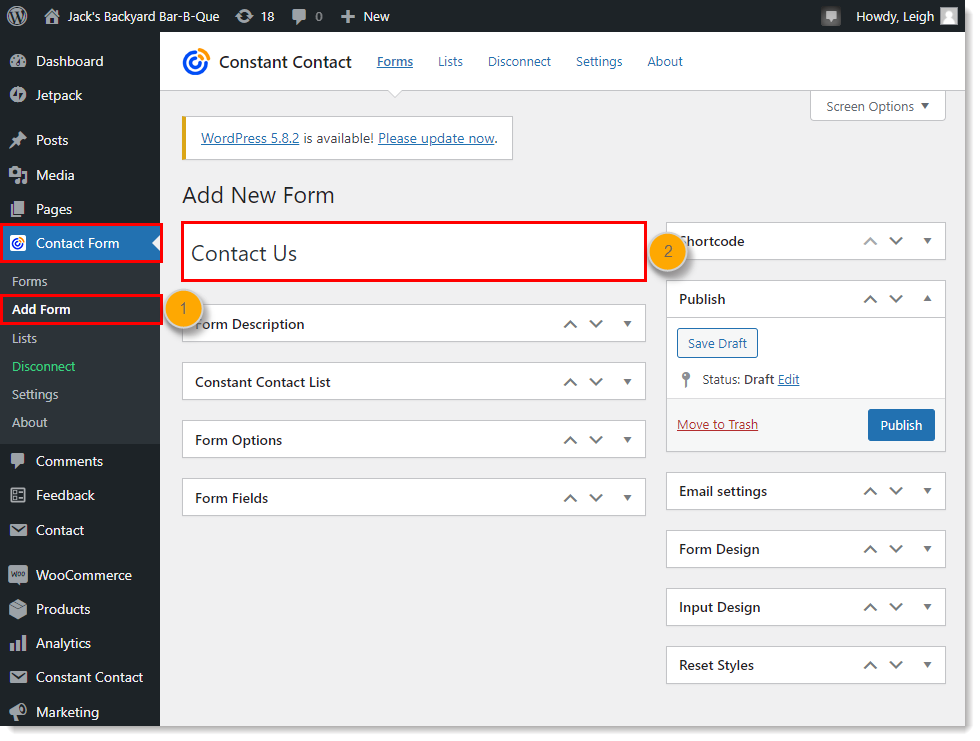Move Form Fields panel up

coord(570,498)
